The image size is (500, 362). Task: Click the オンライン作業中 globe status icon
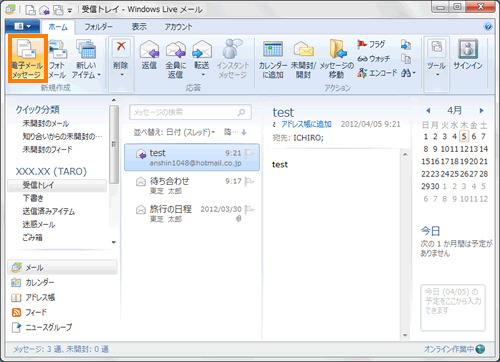click(x=480, y=349)
